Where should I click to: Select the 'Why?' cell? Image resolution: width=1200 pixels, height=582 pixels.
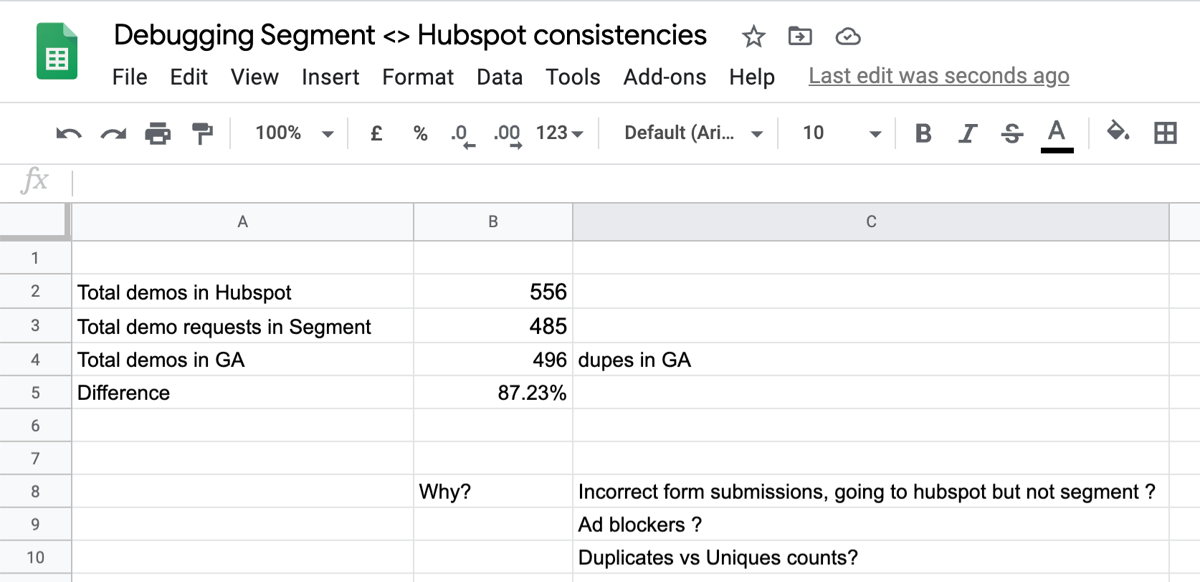click(493, 491)
